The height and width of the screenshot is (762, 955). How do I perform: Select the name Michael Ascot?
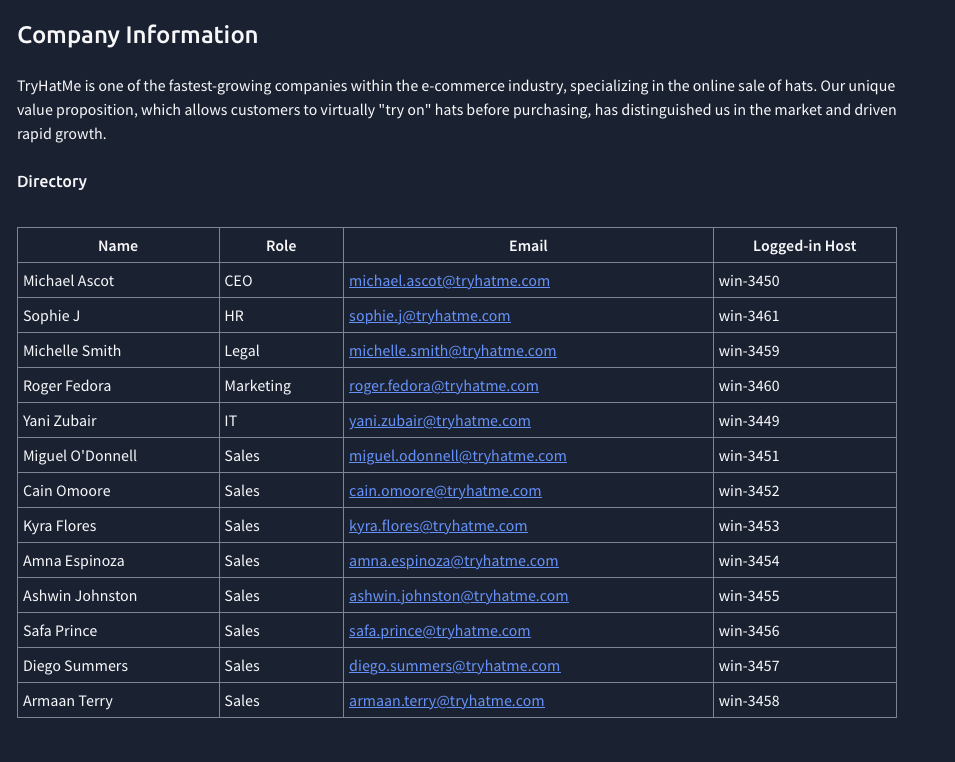68,281
